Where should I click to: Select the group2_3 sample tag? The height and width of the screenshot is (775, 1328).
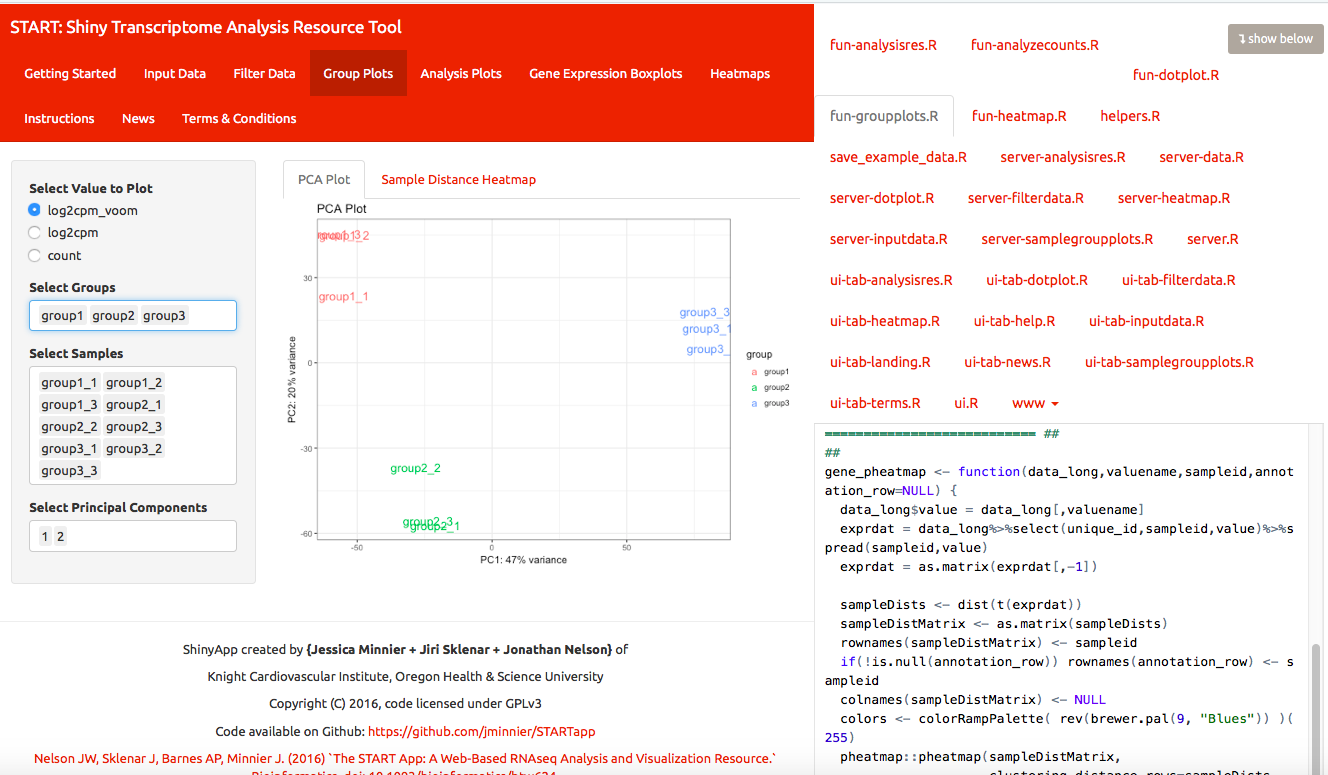(x=134, y=426)
